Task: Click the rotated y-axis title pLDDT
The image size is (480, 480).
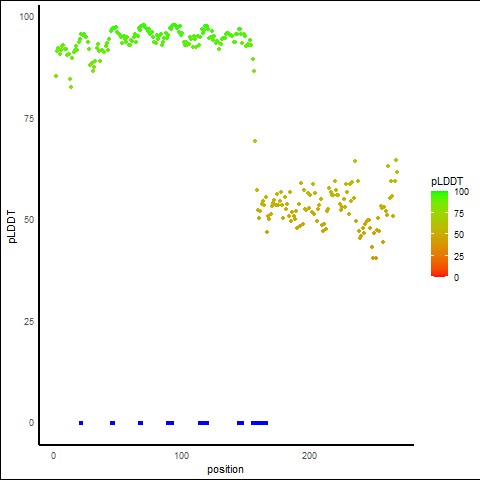Action: pos(12,227)
